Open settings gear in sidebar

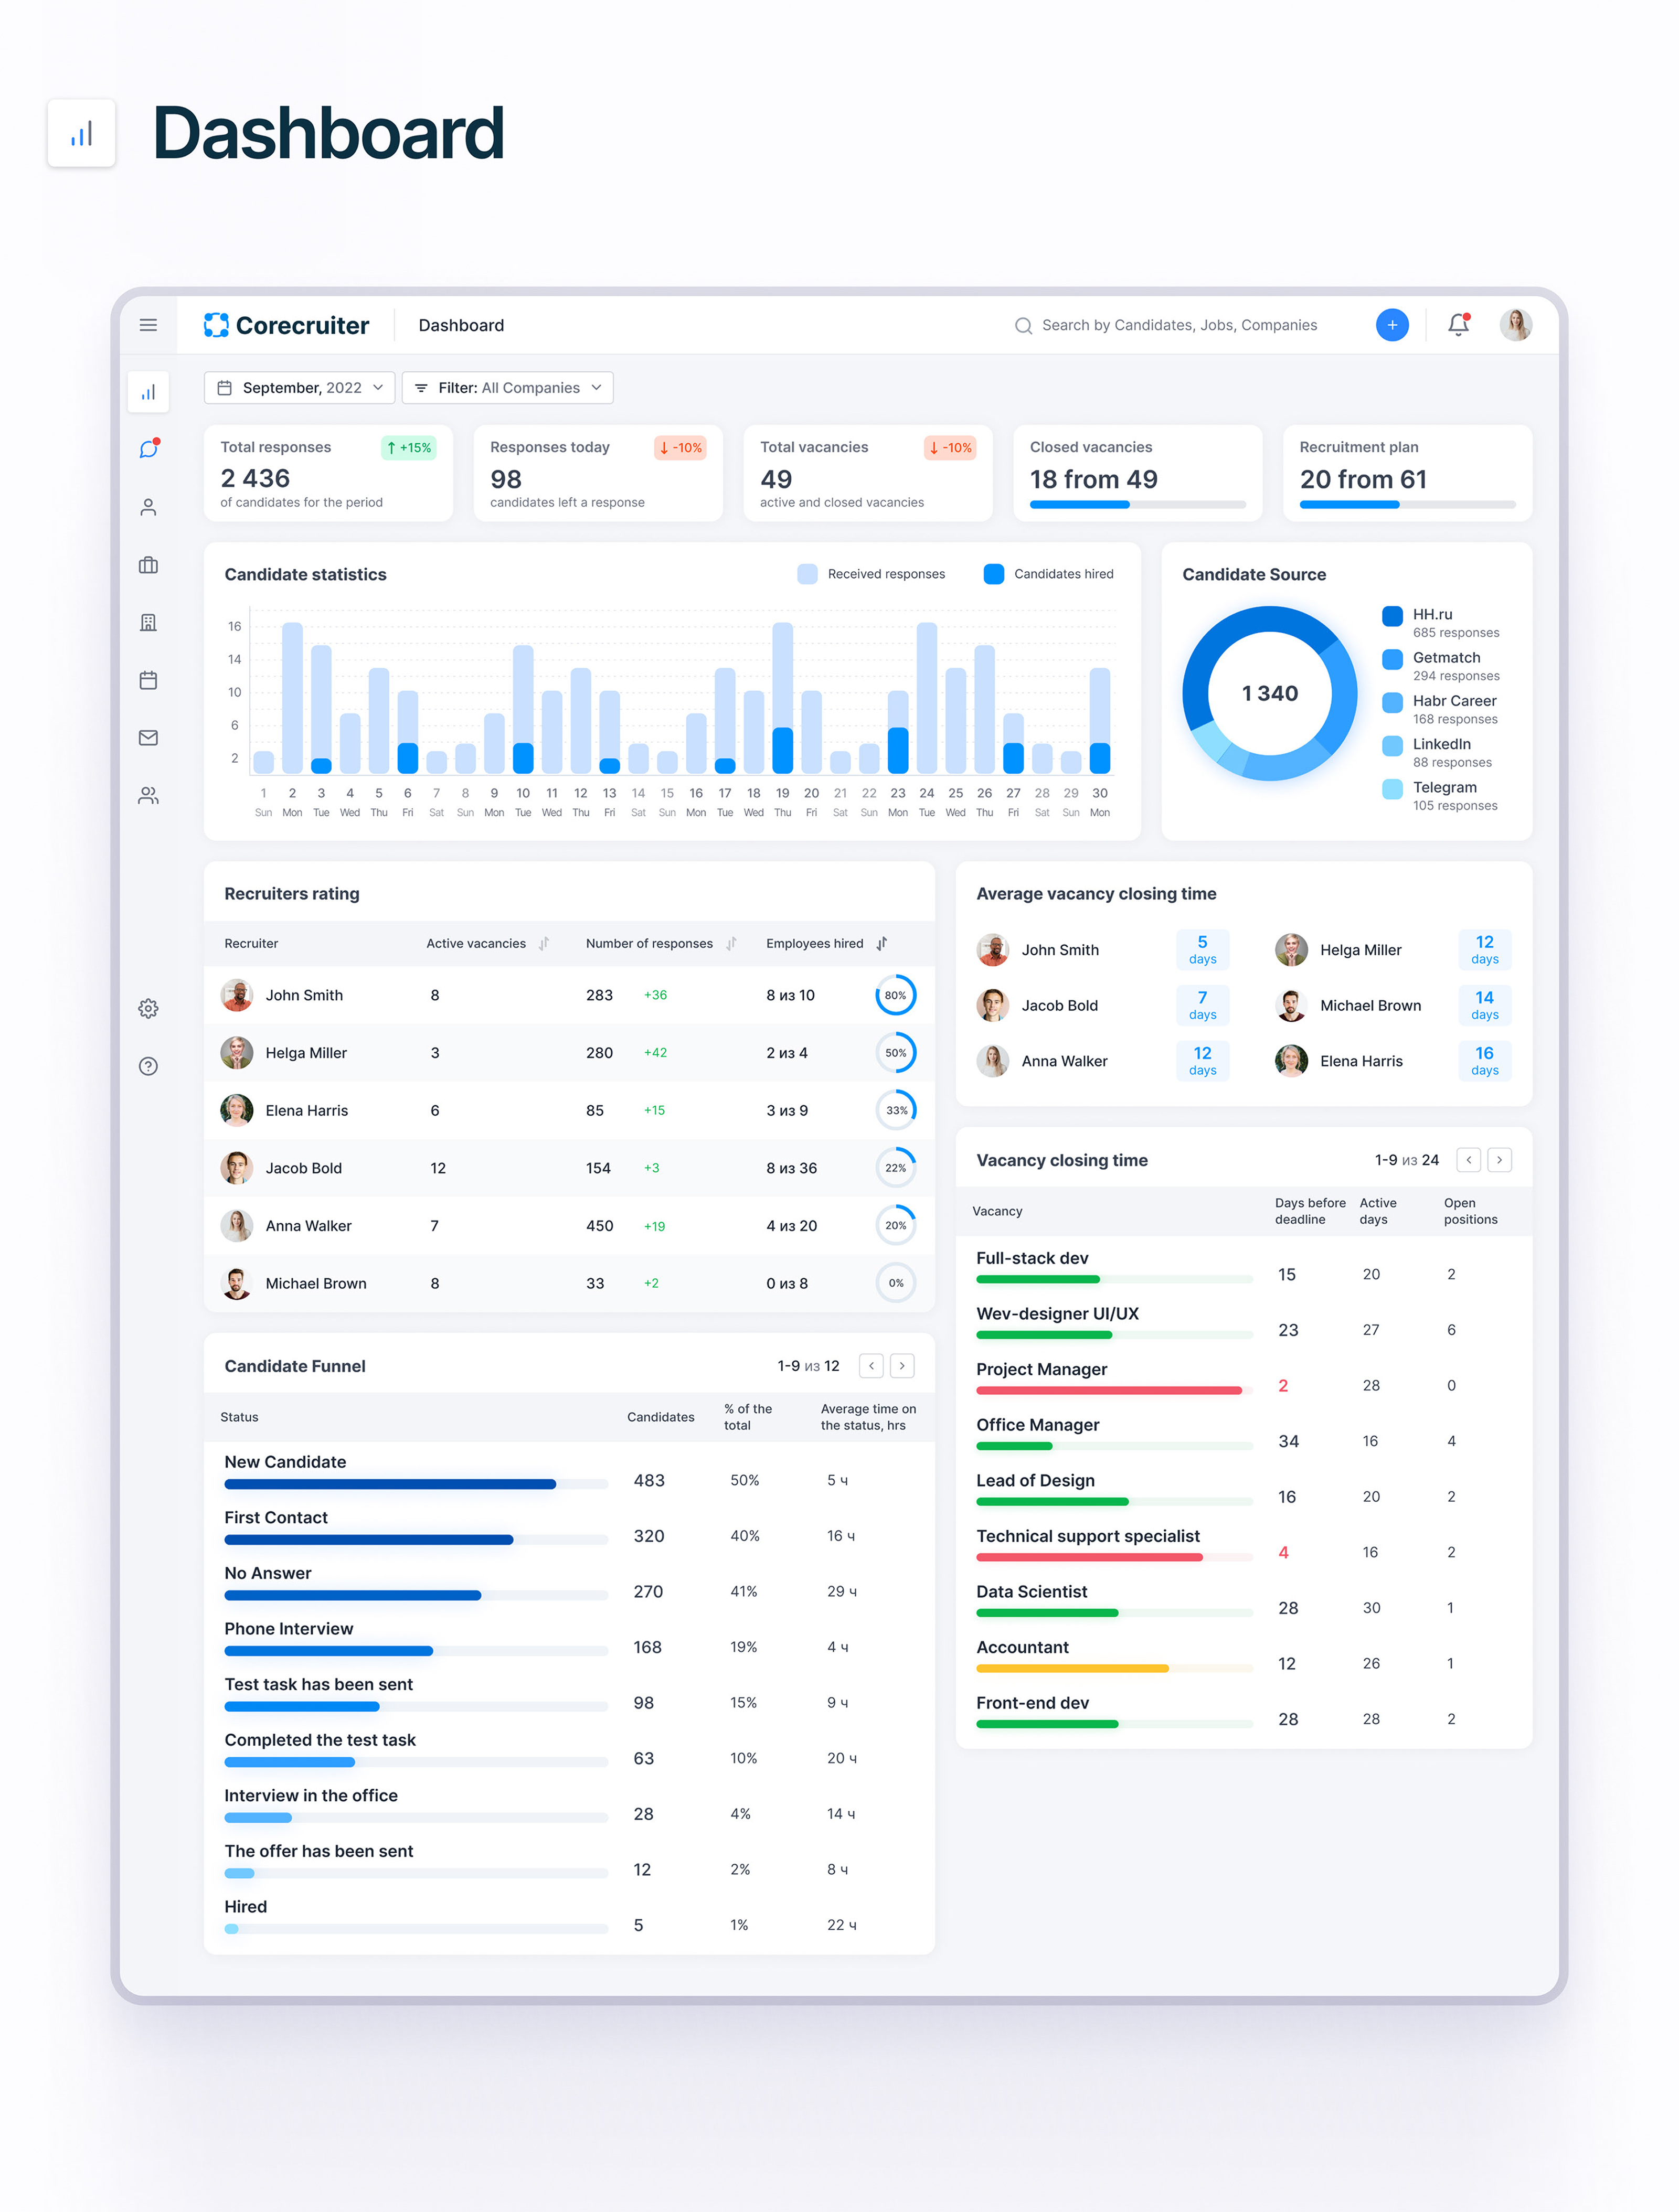148,1008
